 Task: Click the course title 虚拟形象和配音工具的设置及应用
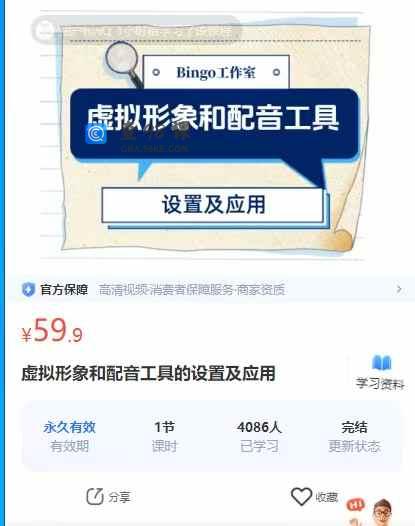pos(148,373)
